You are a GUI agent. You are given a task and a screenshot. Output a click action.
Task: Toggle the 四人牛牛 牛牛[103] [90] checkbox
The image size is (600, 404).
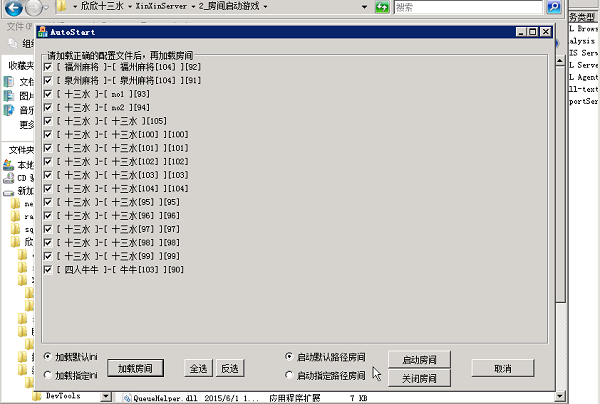47,269
